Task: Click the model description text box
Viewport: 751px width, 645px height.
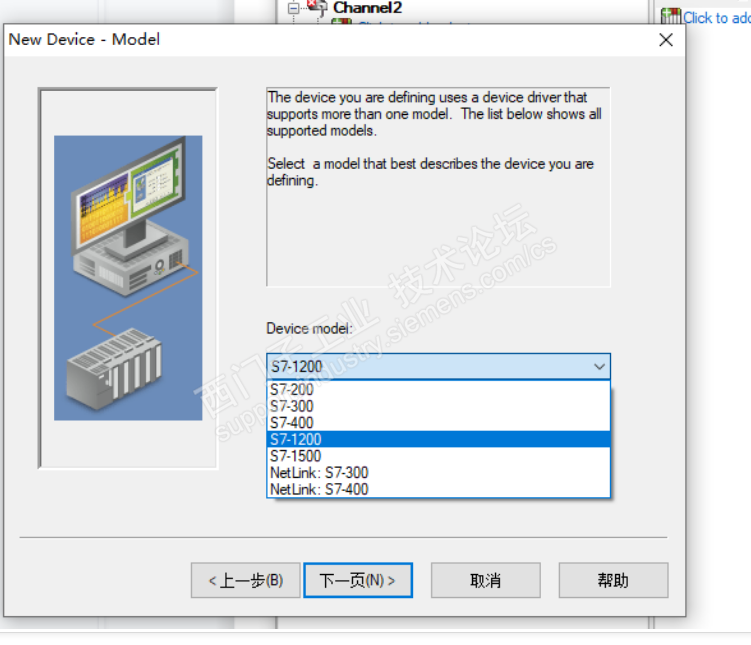Action: pos(438,187)
